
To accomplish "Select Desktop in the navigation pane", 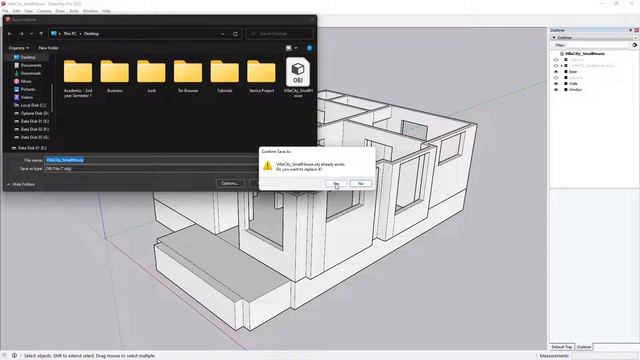I will click(x=28, y=58).
